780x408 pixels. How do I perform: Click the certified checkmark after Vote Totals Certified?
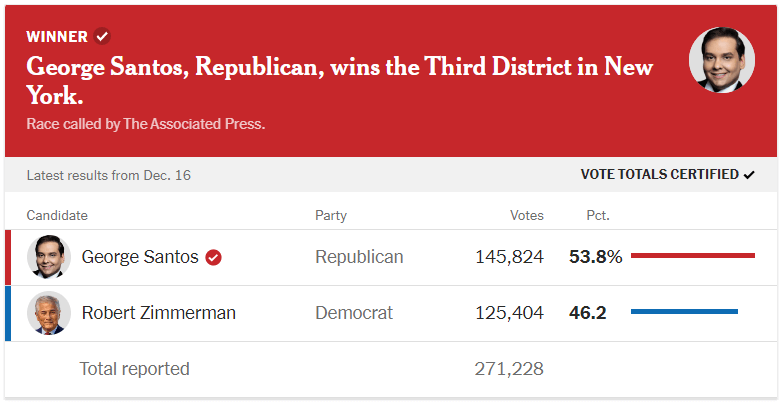(x=749, y=175)
